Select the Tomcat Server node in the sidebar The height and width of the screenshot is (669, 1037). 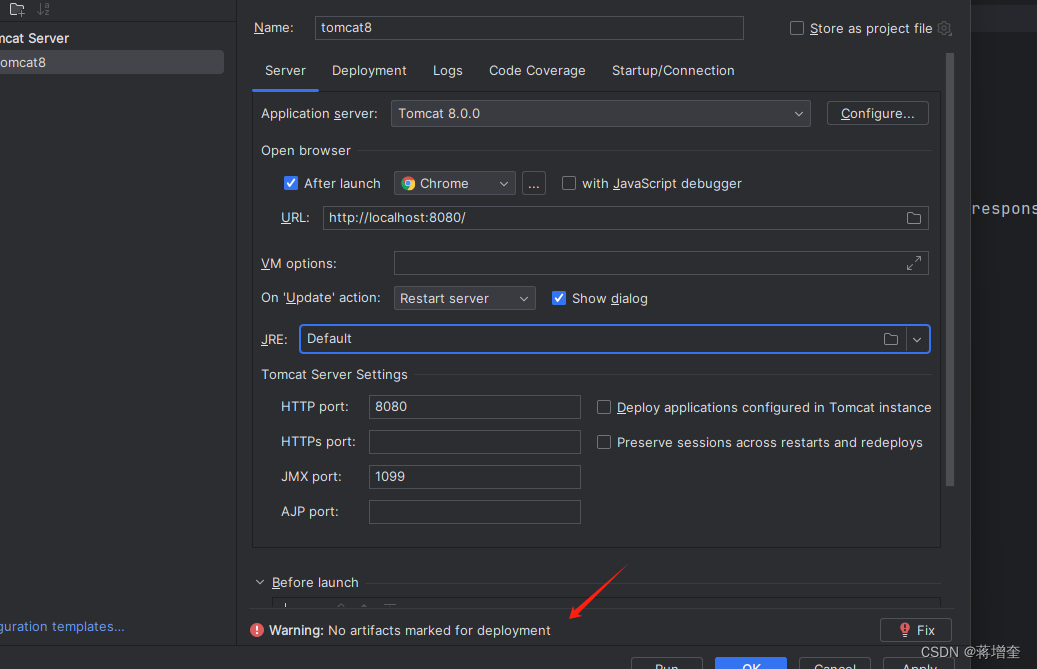point(34,38)
